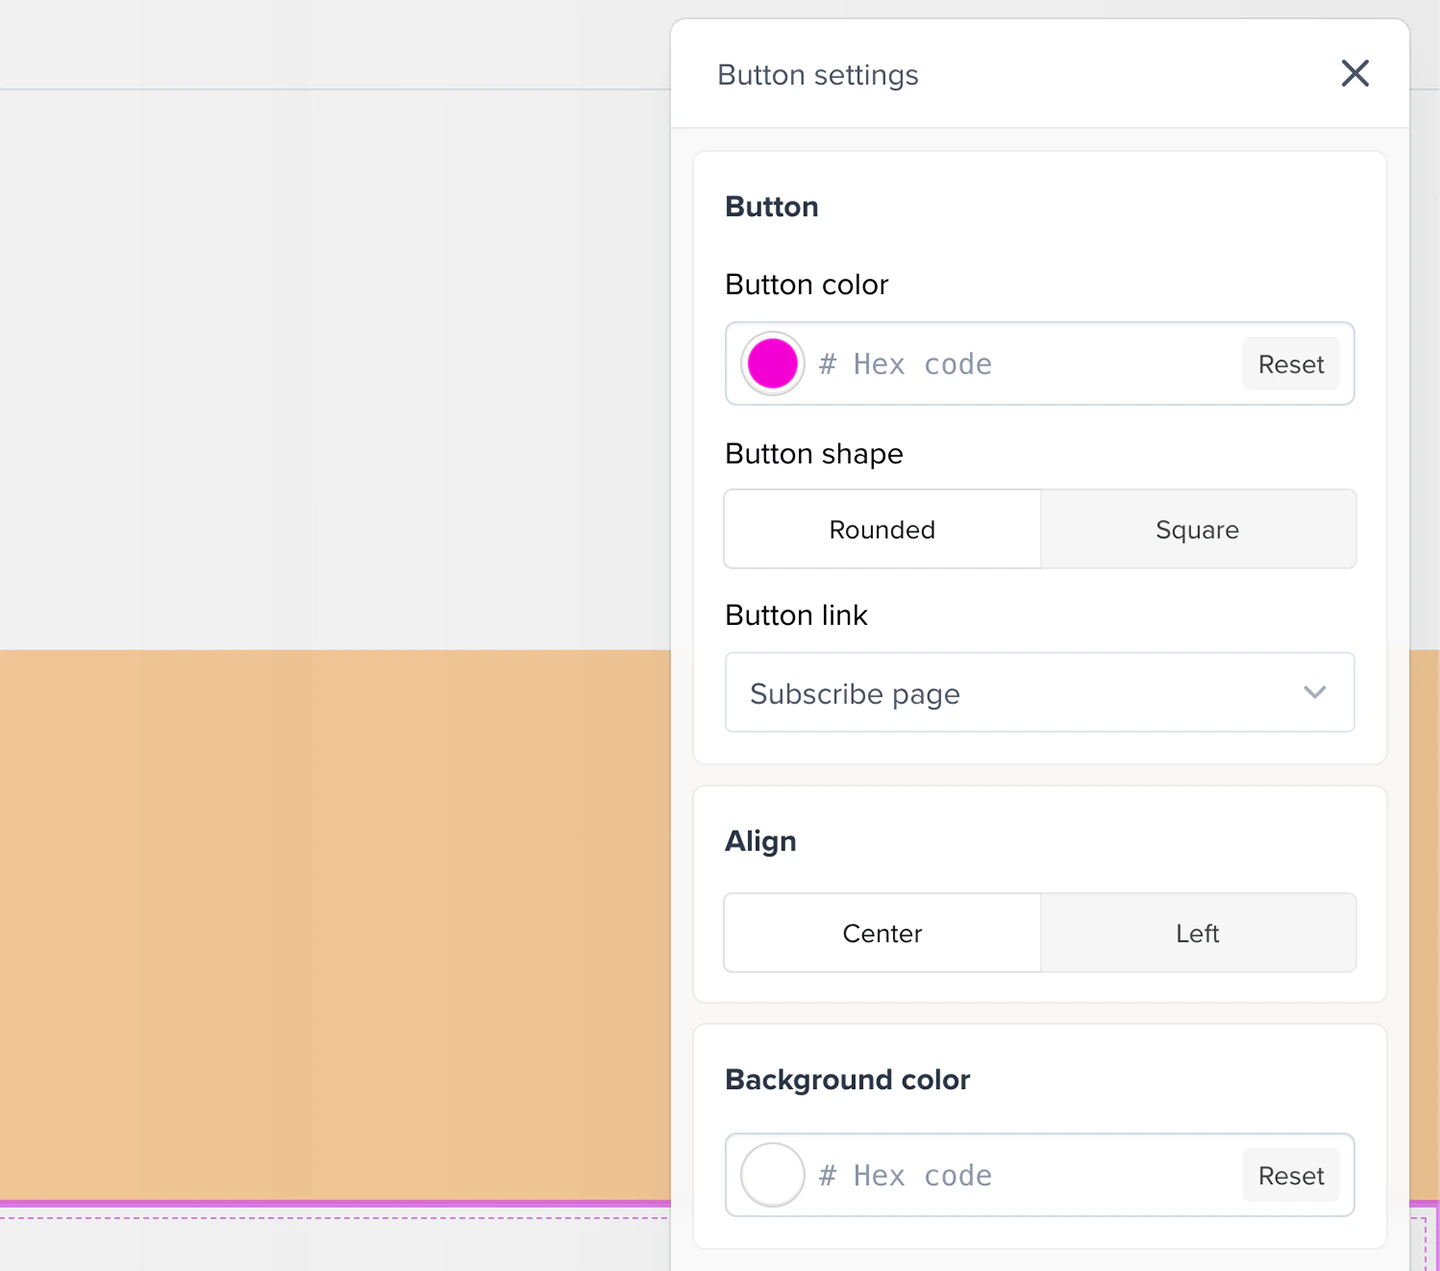Click the Subscribe page dropdown text
The height and width of the screenshot is (1271, 1440).
click(854, 693)
